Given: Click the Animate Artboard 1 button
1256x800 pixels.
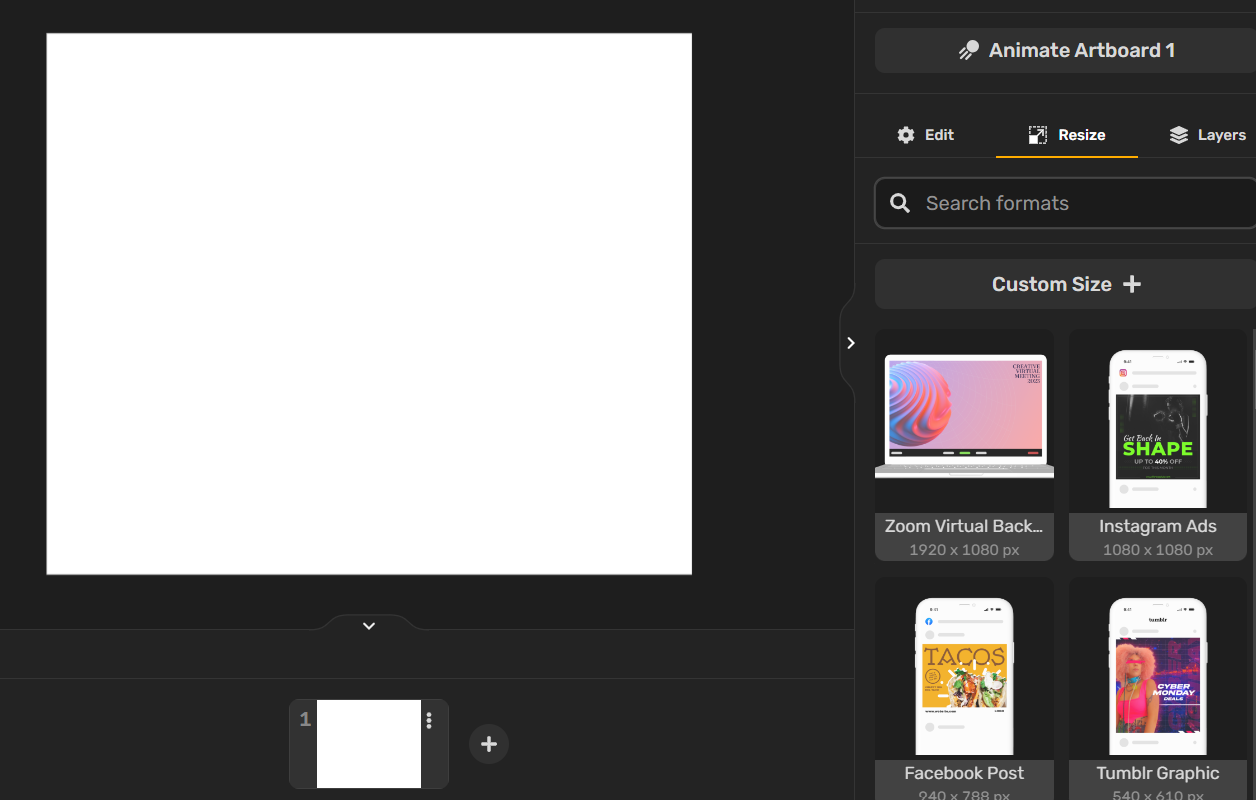Looking at the screenshot, I should [1065, 49].
